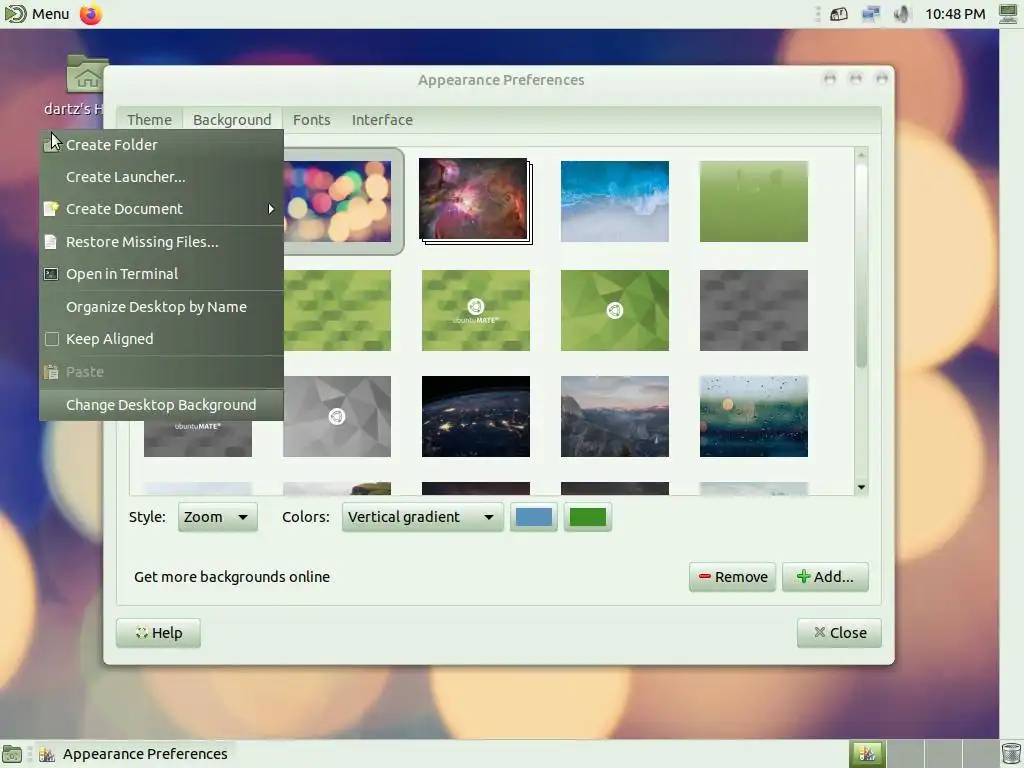Click the volume speaker tray icon
Viewport: 1024px width, 768px height.
pos(901,14)
